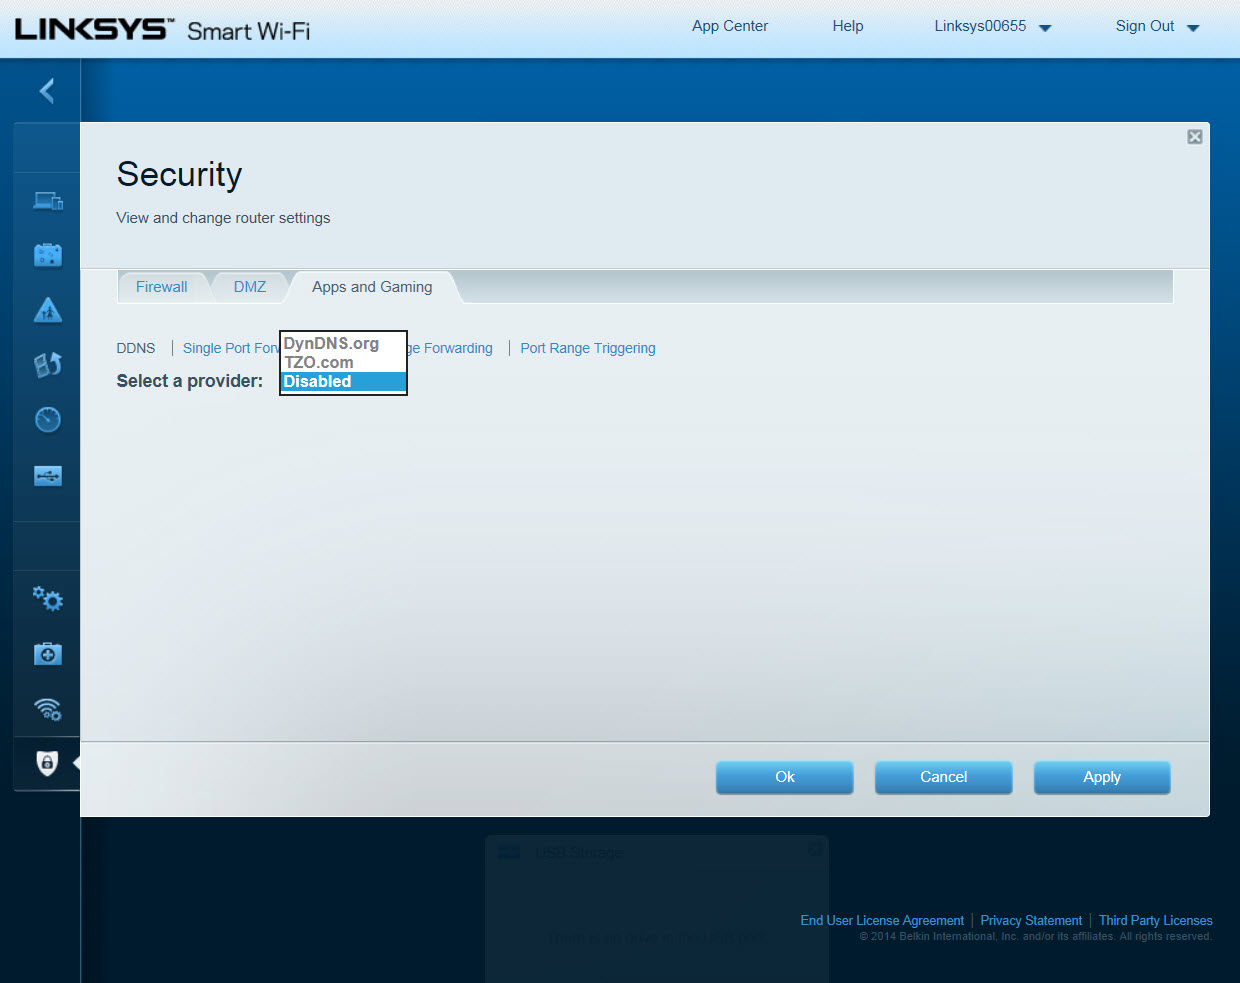
Task: Switch to the Firewall tab
Action: tap(162, 287)
